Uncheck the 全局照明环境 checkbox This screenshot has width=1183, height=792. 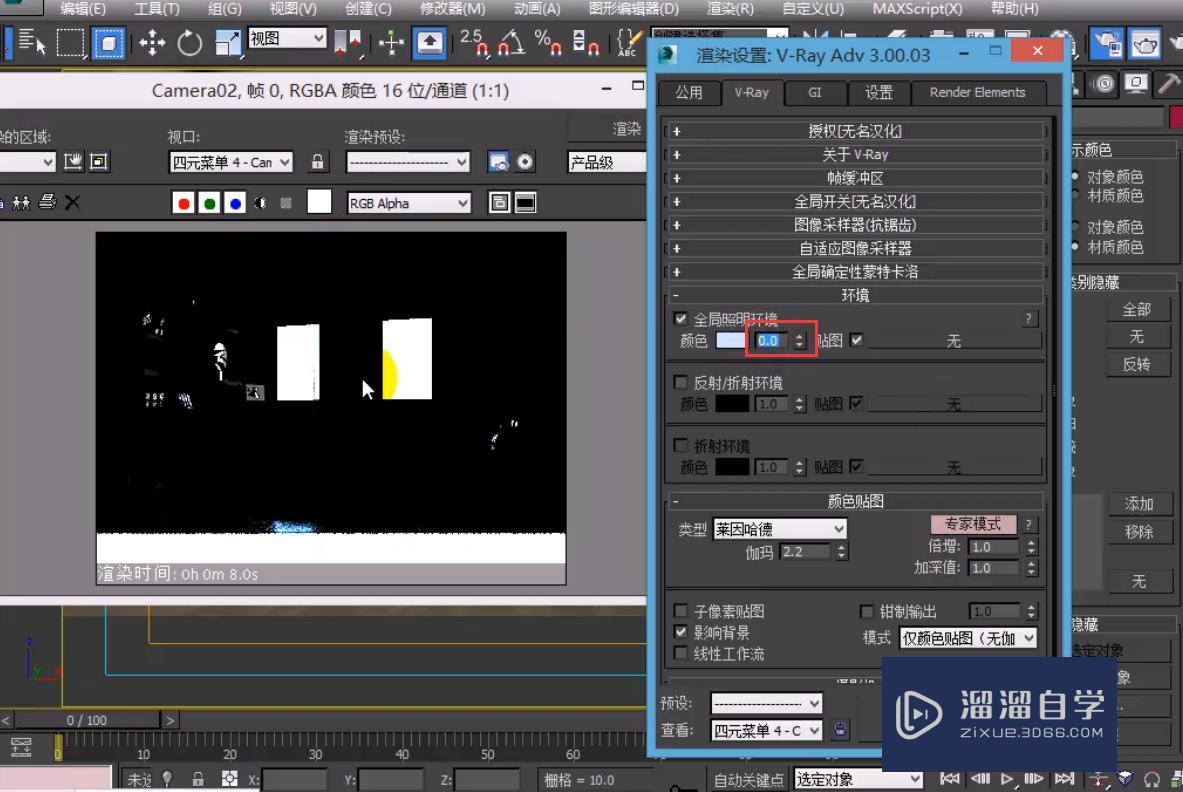click(x=681, y=319)
